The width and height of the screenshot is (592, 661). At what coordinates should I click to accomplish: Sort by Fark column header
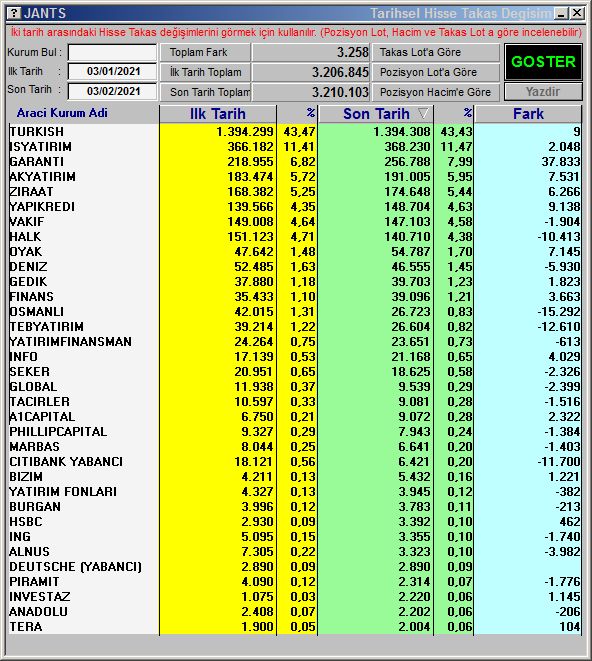coord(528,114)
